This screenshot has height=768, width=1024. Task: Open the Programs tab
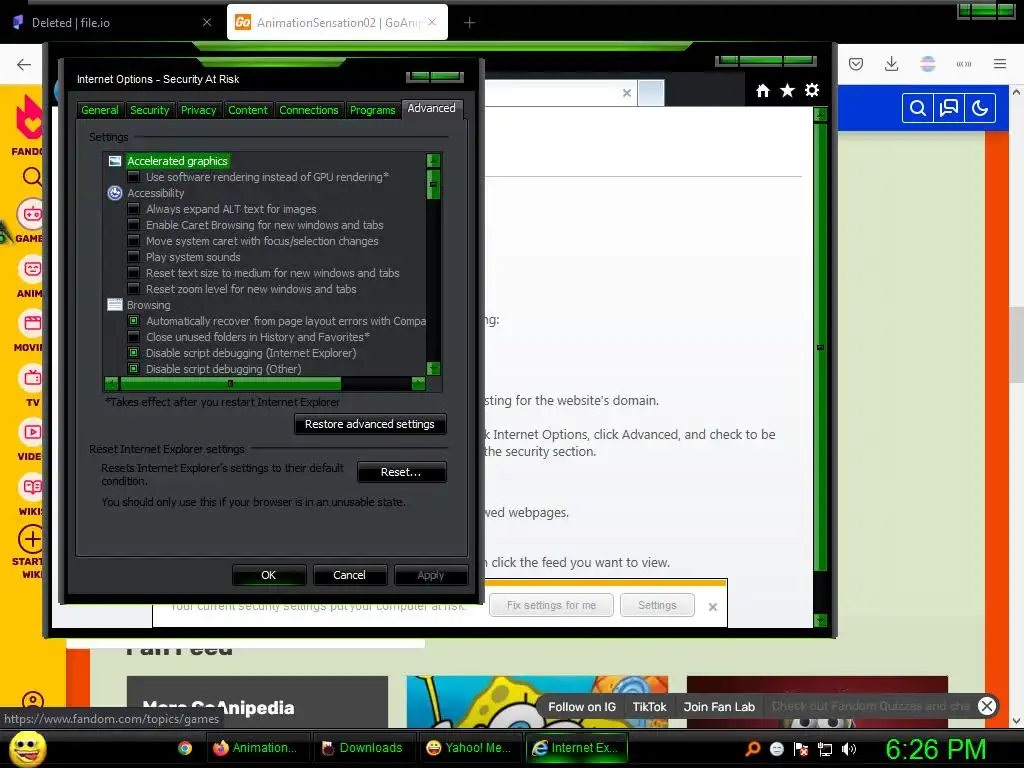point(372,110)
